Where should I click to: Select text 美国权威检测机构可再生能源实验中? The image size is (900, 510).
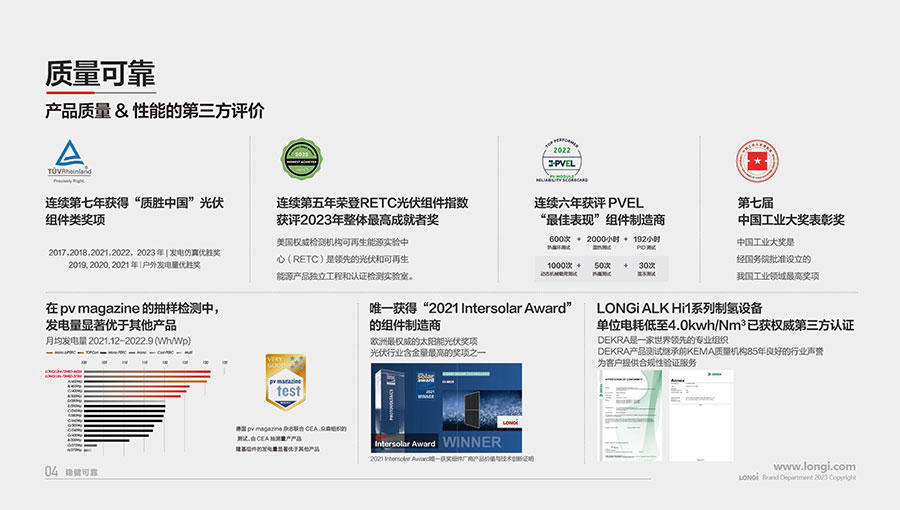342,242
